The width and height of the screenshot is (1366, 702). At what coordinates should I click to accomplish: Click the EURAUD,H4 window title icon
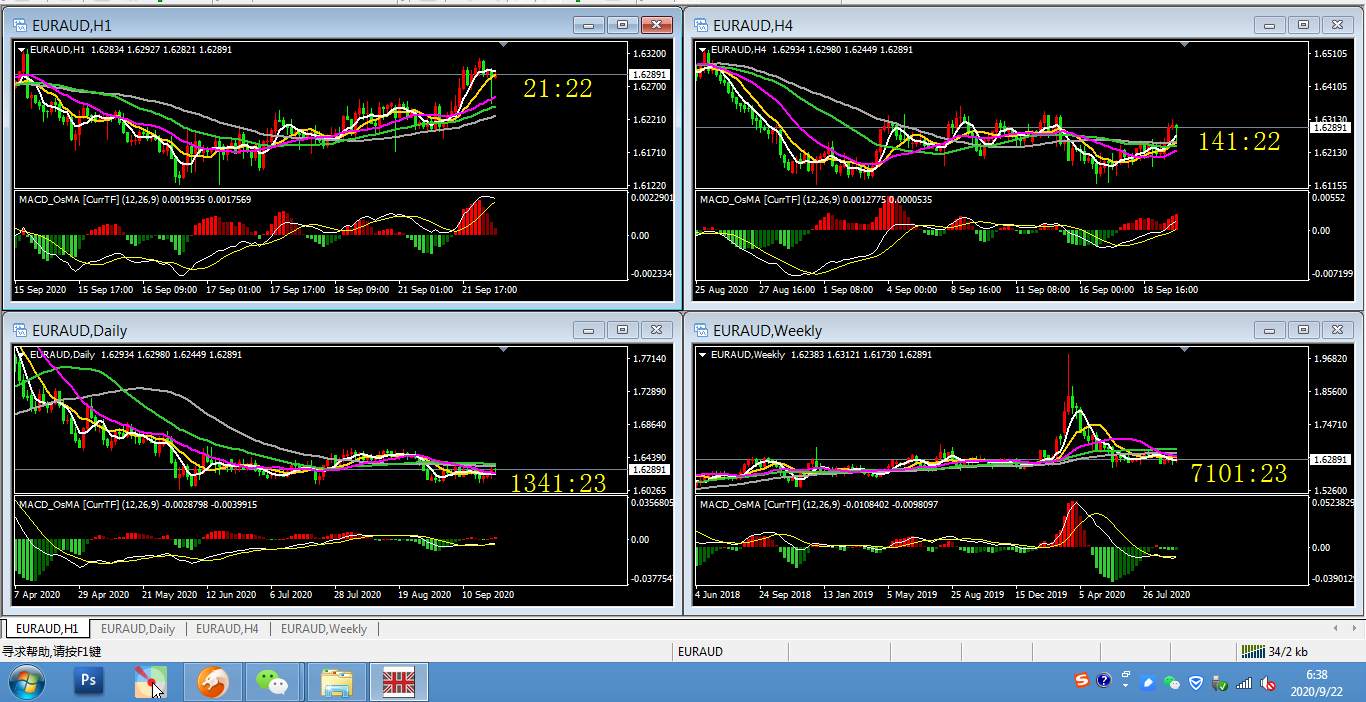point(701,25)
